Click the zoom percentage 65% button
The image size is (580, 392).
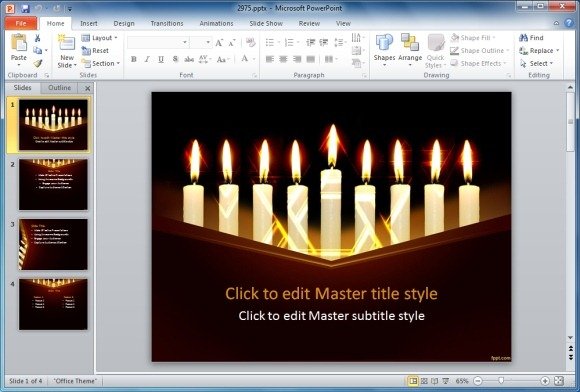[x=462, y=381]
